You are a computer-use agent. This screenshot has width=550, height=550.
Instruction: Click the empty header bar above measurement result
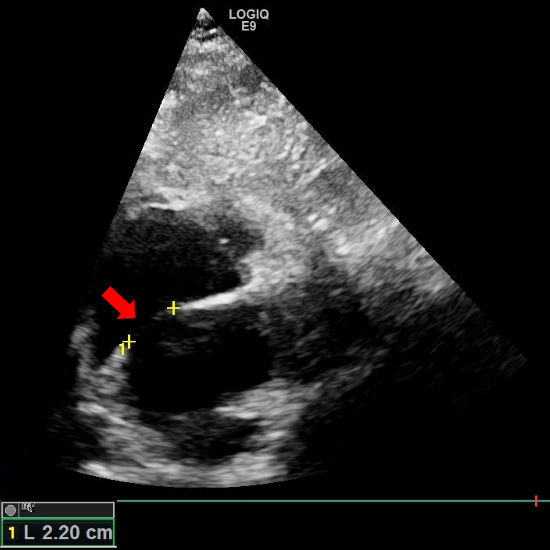(58, 510)
